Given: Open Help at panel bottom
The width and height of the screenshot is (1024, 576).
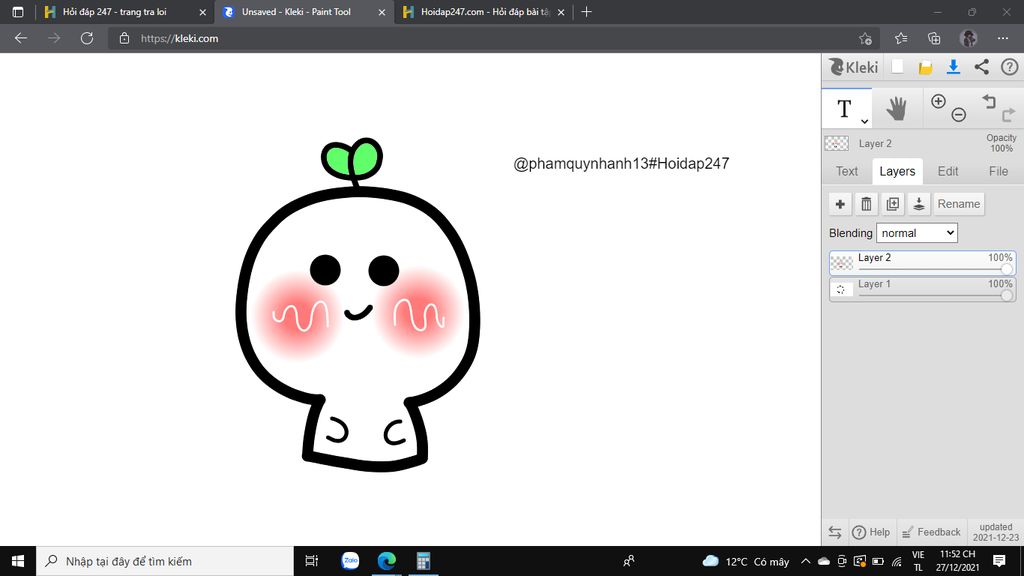Looking at the screenshot, I should click(871, 532).
